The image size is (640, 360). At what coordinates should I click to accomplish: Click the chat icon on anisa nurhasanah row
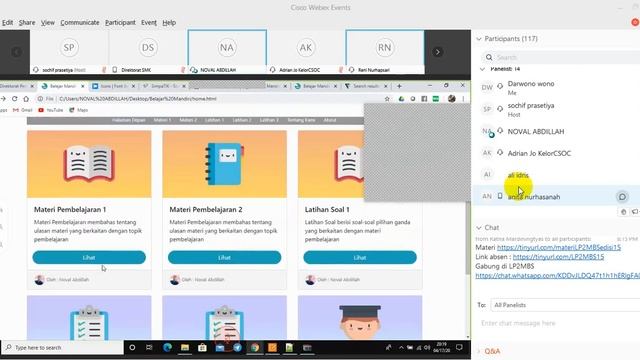coord(622,197)
